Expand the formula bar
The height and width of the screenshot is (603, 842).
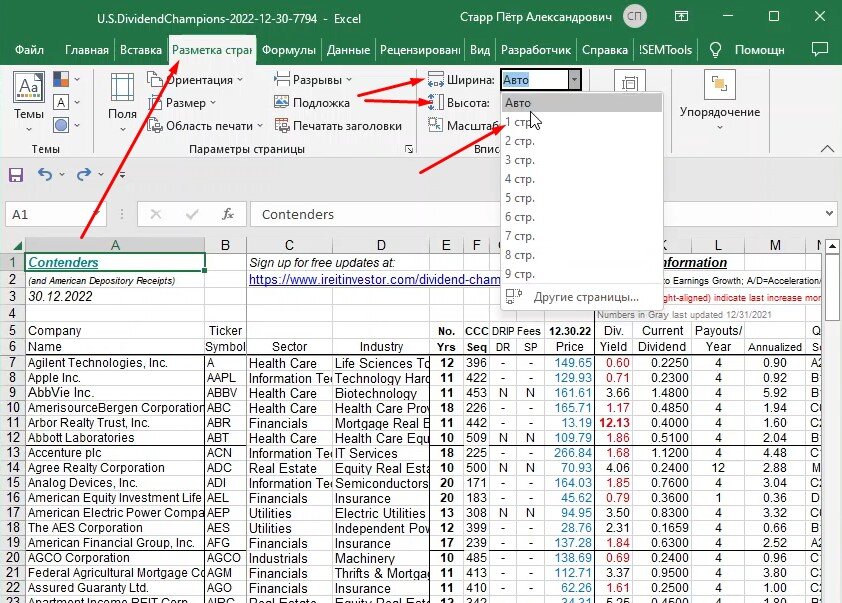click(829, 214)
